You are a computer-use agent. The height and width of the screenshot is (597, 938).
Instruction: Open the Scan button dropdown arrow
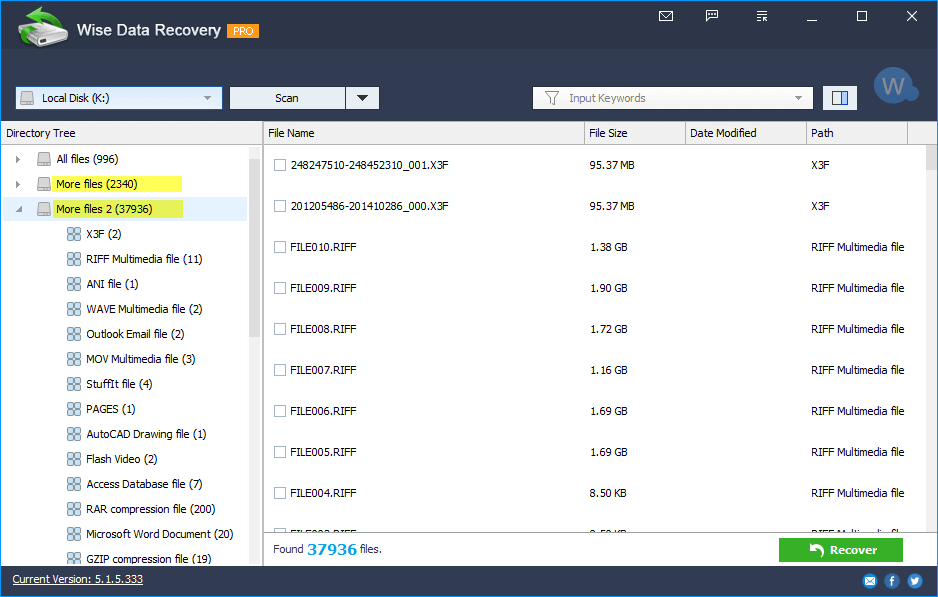362,98
